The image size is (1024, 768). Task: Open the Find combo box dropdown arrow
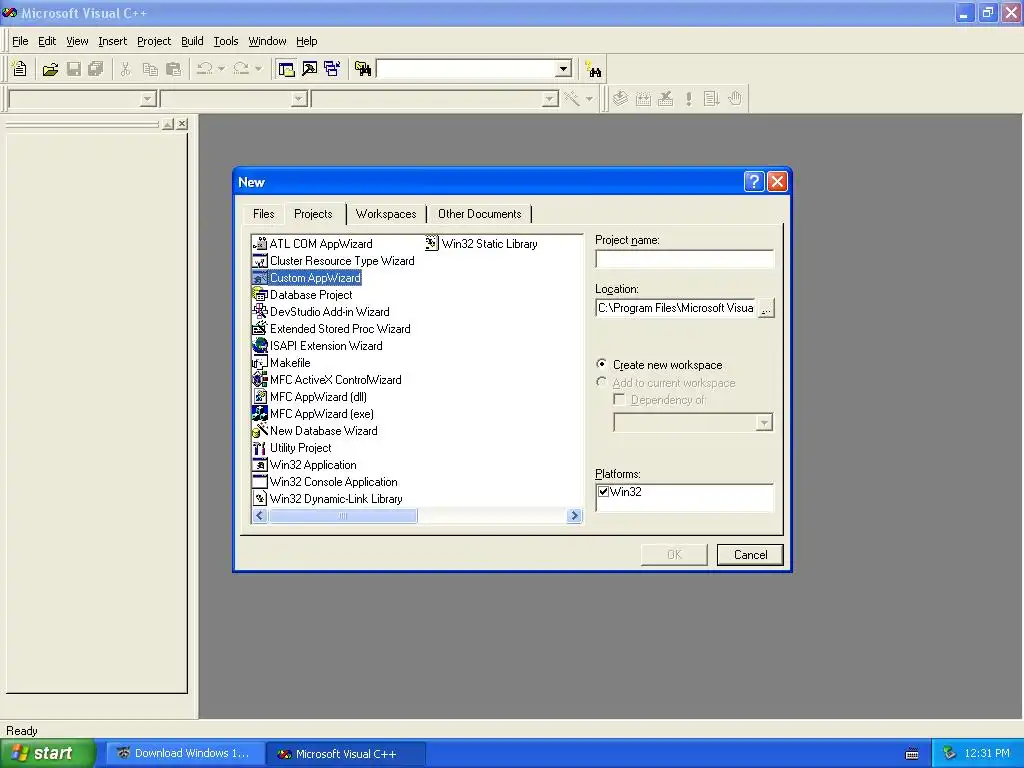tap(564, 69)
